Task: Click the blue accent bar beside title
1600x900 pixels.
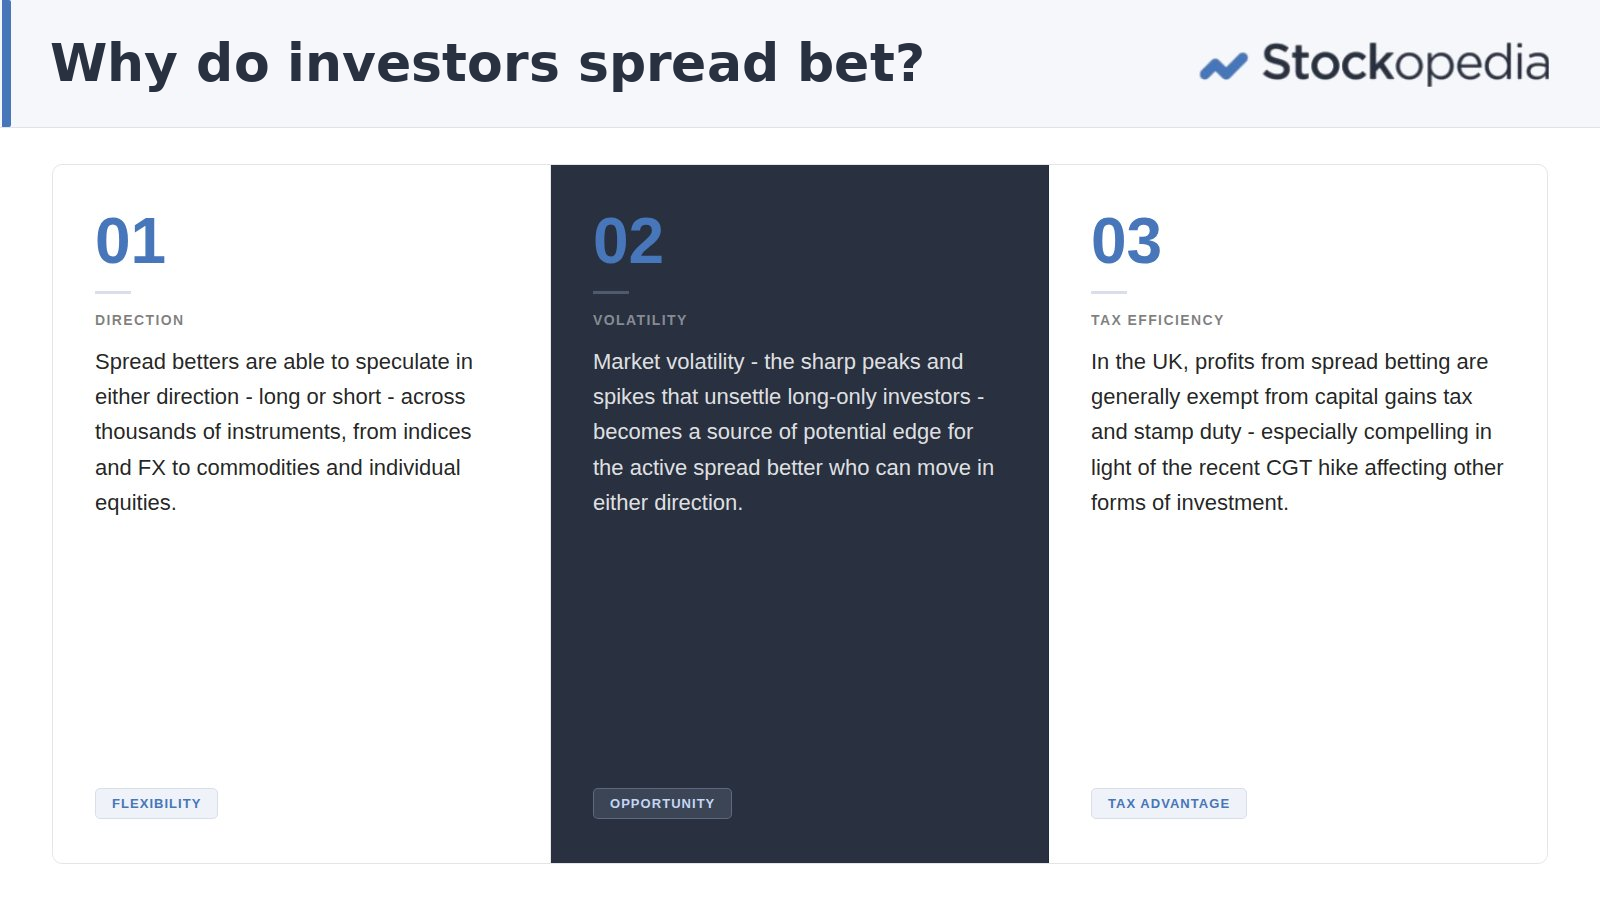Action: pyautogui.click(x=6, y=63)
